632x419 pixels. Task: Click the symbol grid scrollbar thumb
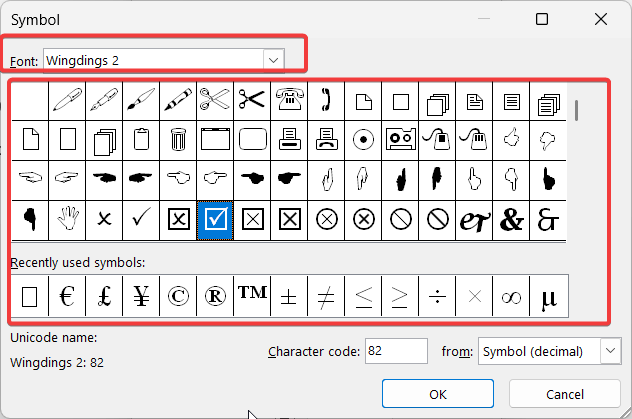pyautogui.click(x=576, y=110)
